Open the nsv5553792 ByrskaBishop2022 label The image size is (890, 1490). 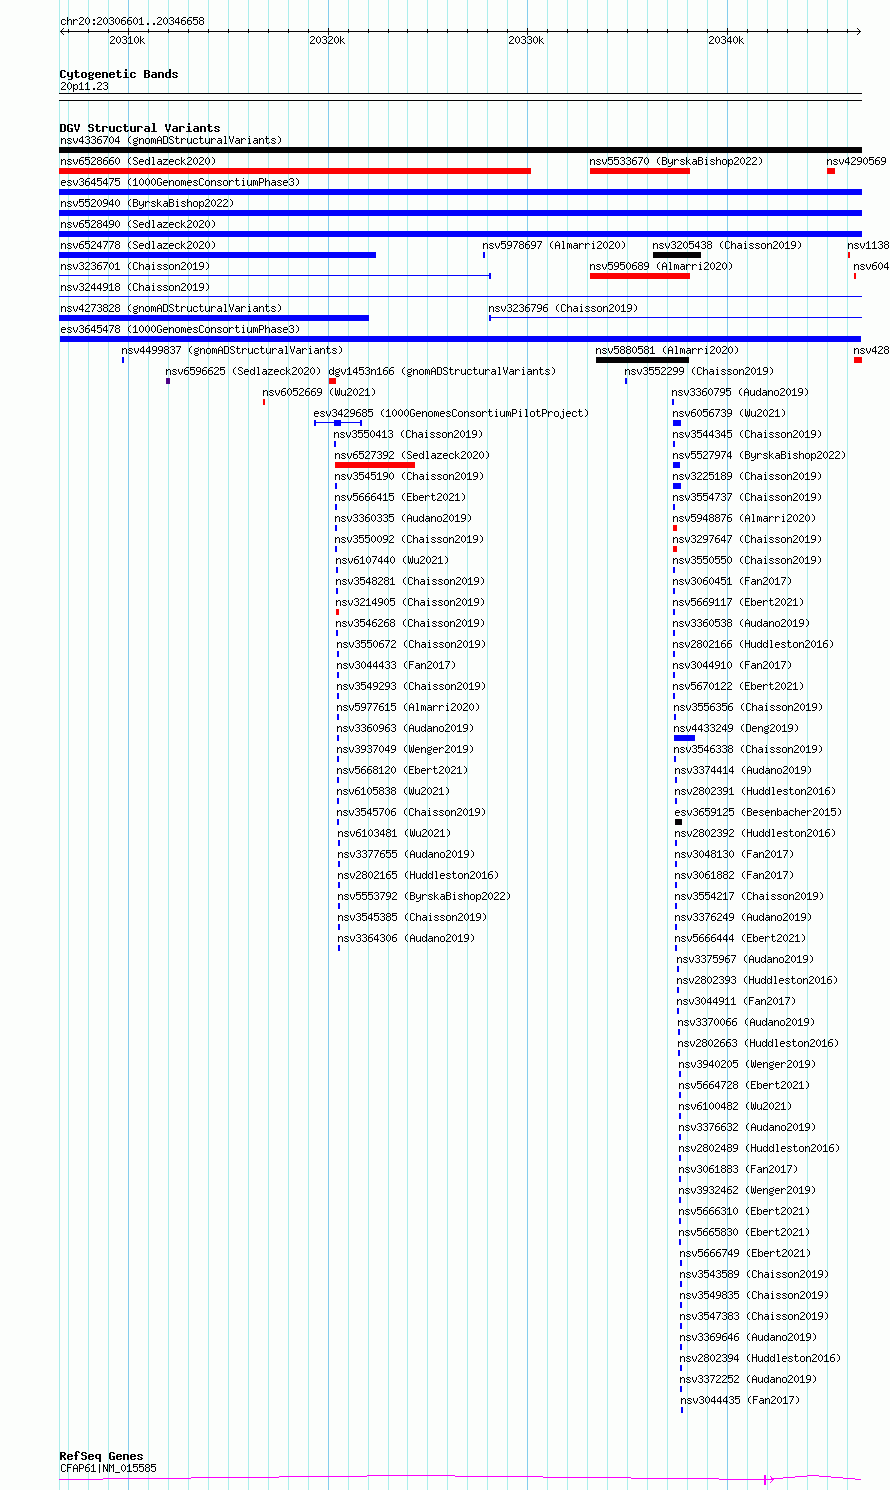click(x=424, y=896)
